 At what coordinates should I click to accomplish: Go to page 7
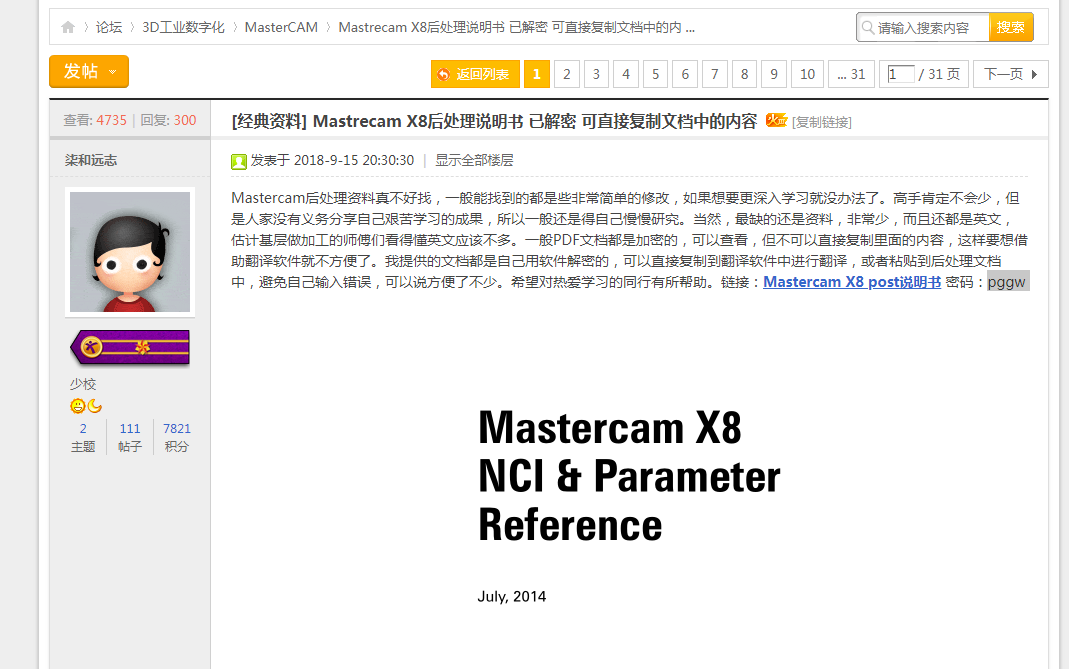coord(714,74)
